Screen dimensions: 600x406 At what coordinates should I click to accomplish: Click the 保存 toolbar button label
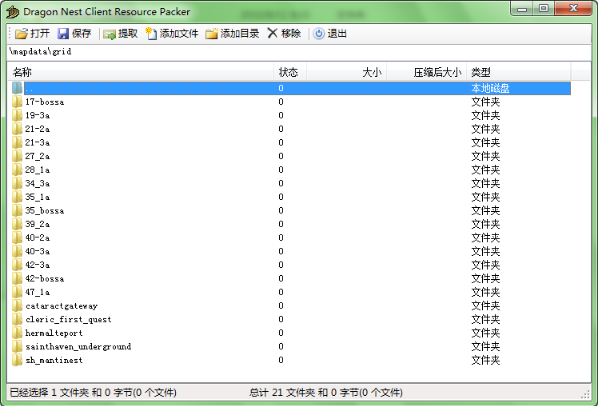[x=82, y=34]
